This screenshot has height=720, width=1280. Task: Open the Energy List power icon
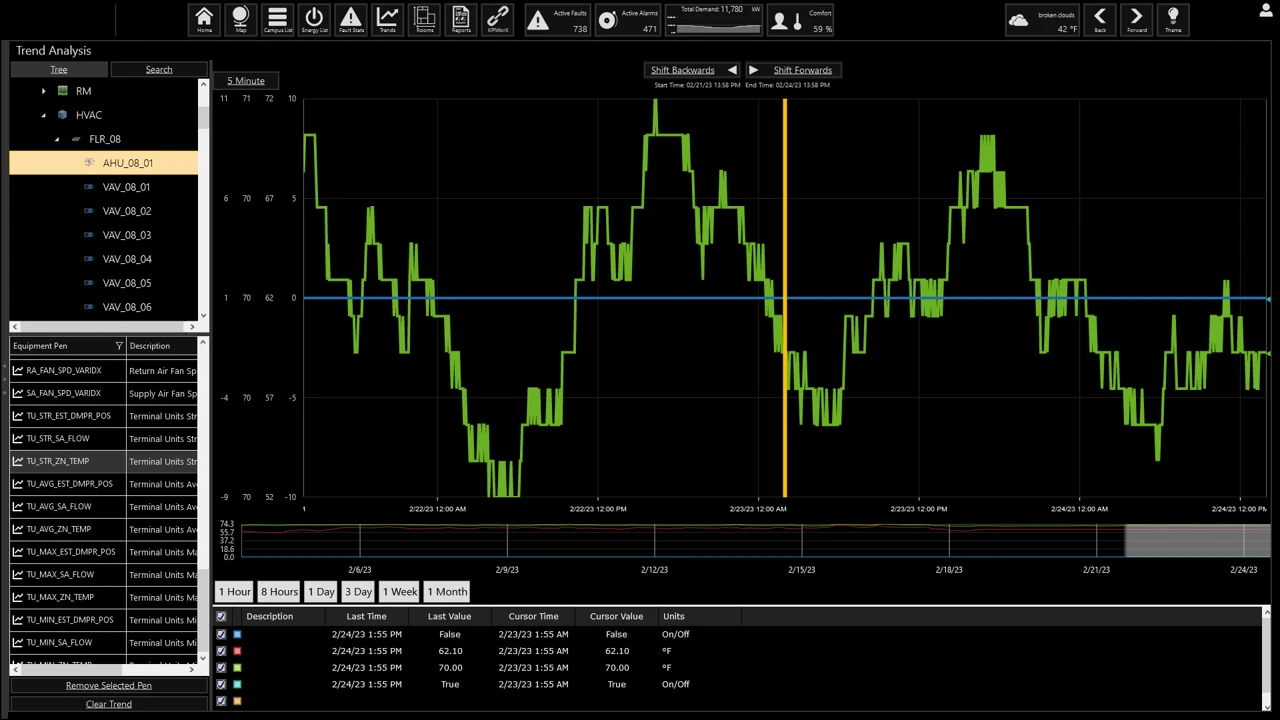tap(314, 19)
